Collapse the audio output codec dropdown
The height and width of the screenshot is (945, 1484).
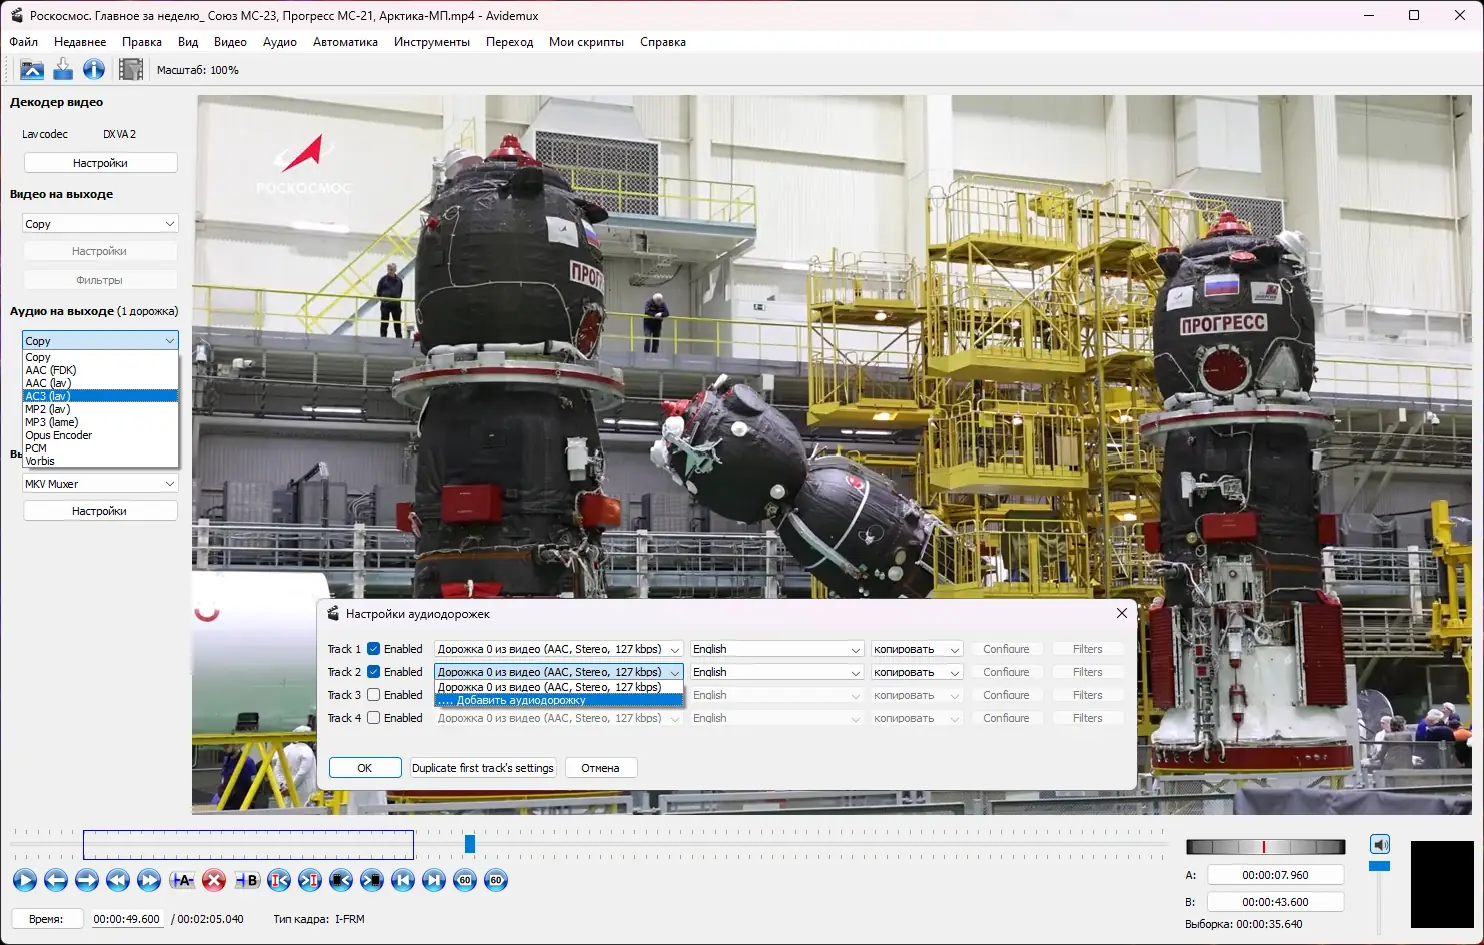(x=100, y=341)
